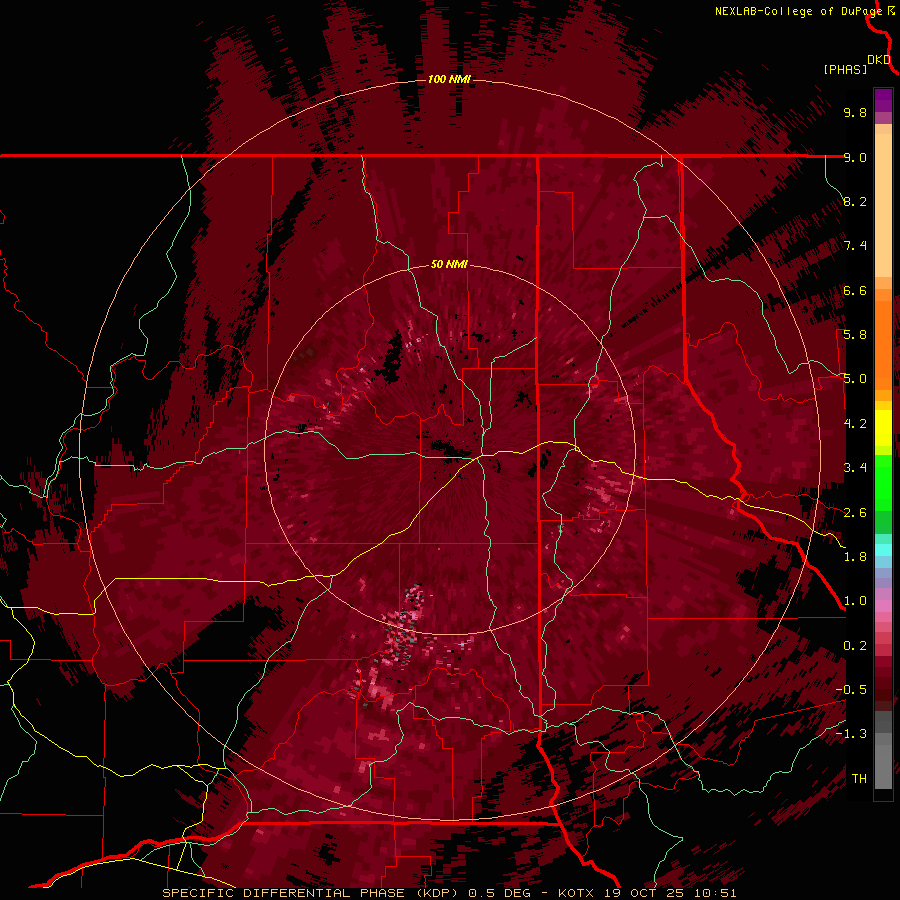
Task: Click the 0.2 value on color scale
Action: pyautogui.click(x=855, y=646)
